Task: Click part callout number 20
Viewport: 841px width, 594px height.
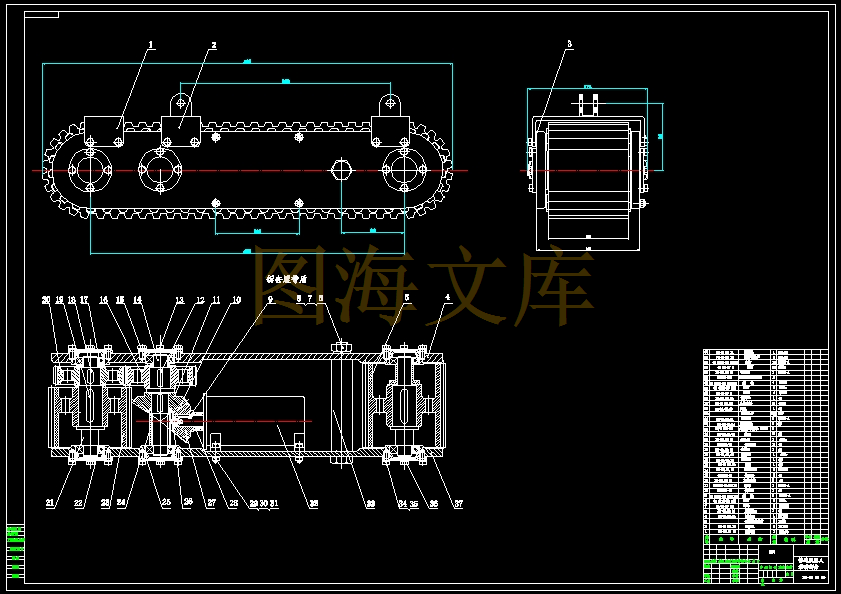Action: pyautogui.click(x=46, y=300)
